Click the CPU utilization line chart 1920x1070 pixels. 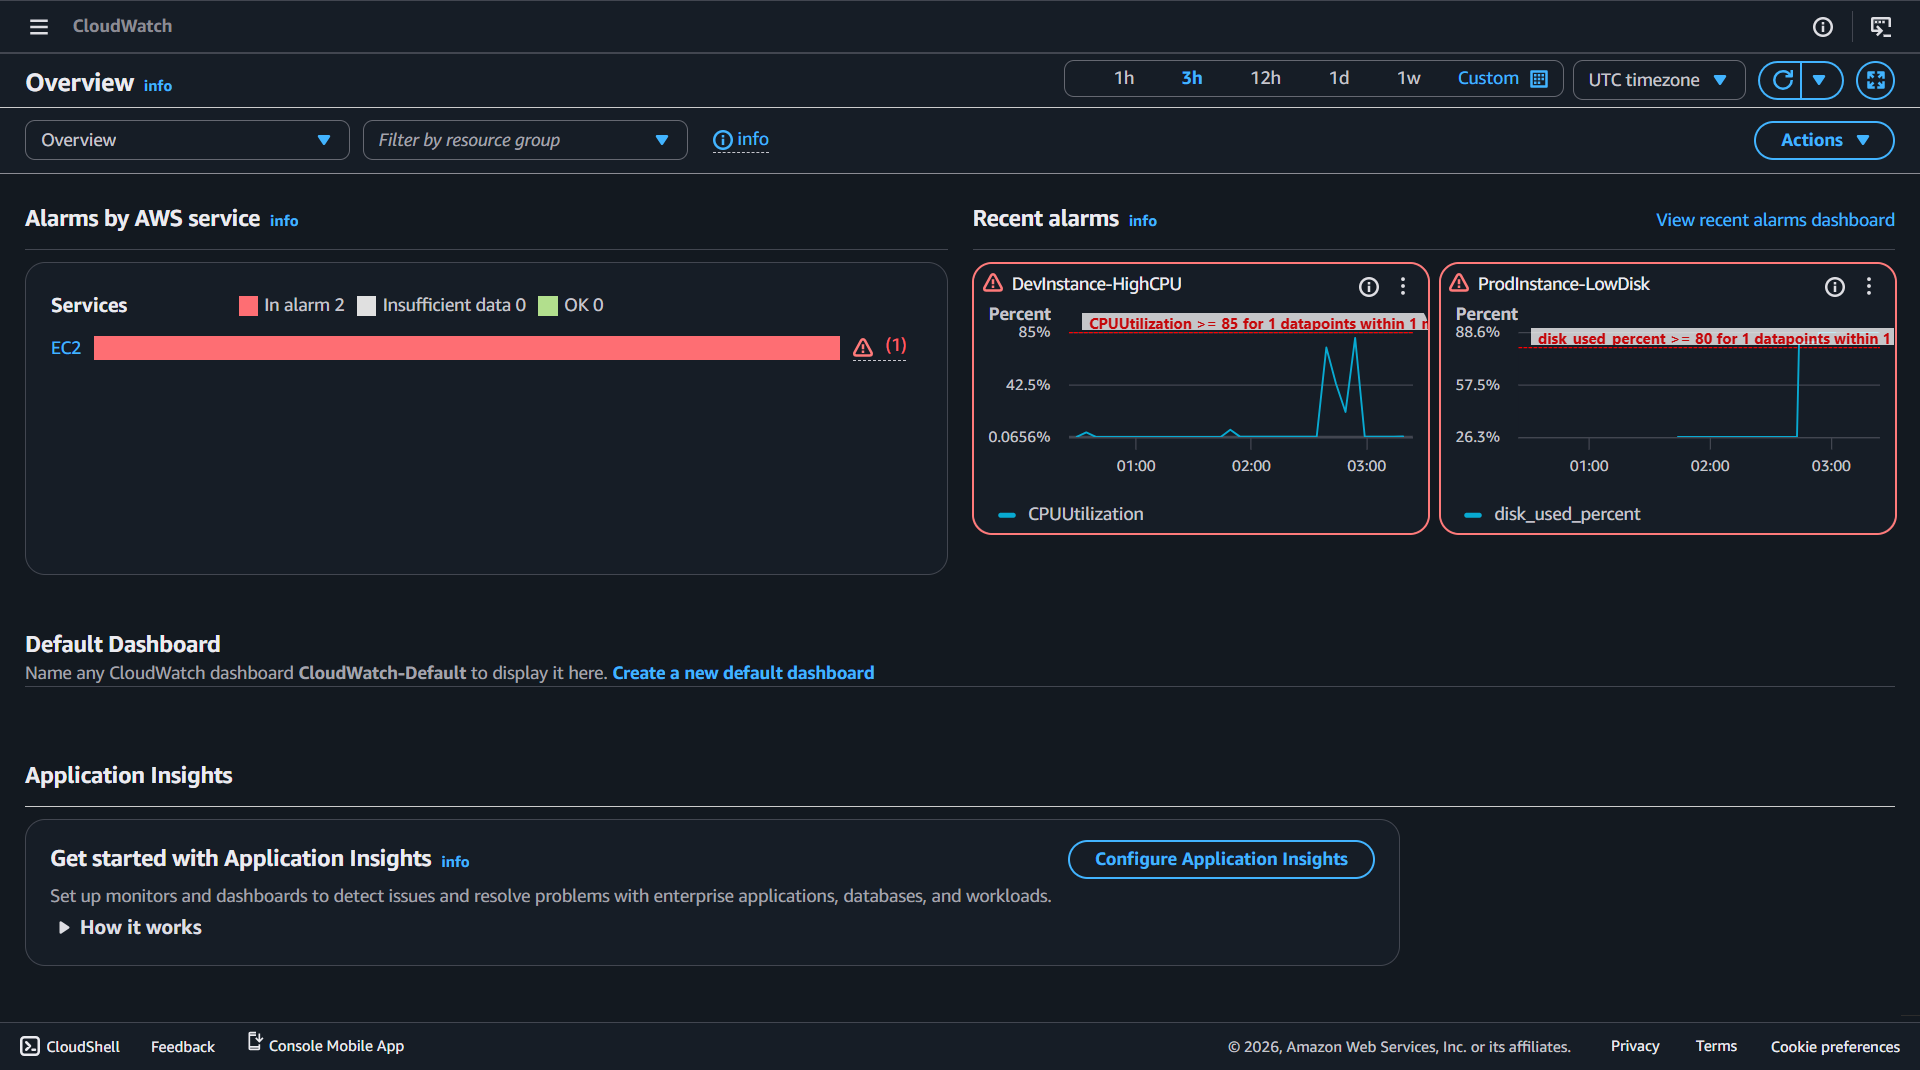click(1241, 385)
